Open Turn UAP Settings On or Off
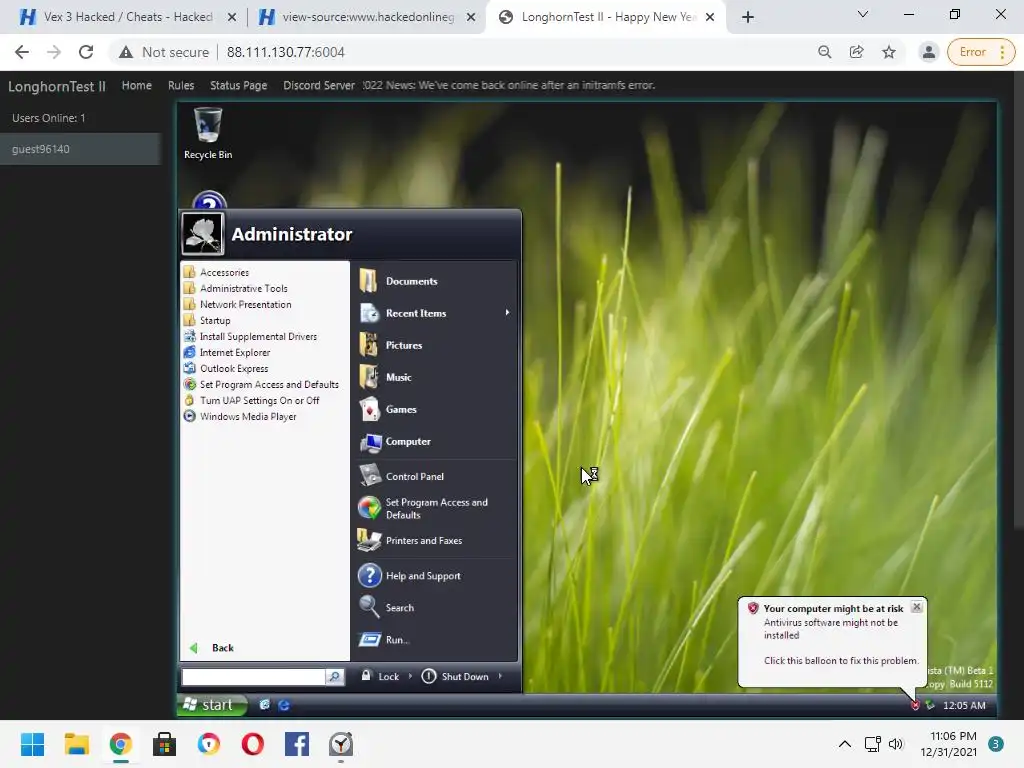The height and width of the screenshot is (768, 1024). click(259, 400)
